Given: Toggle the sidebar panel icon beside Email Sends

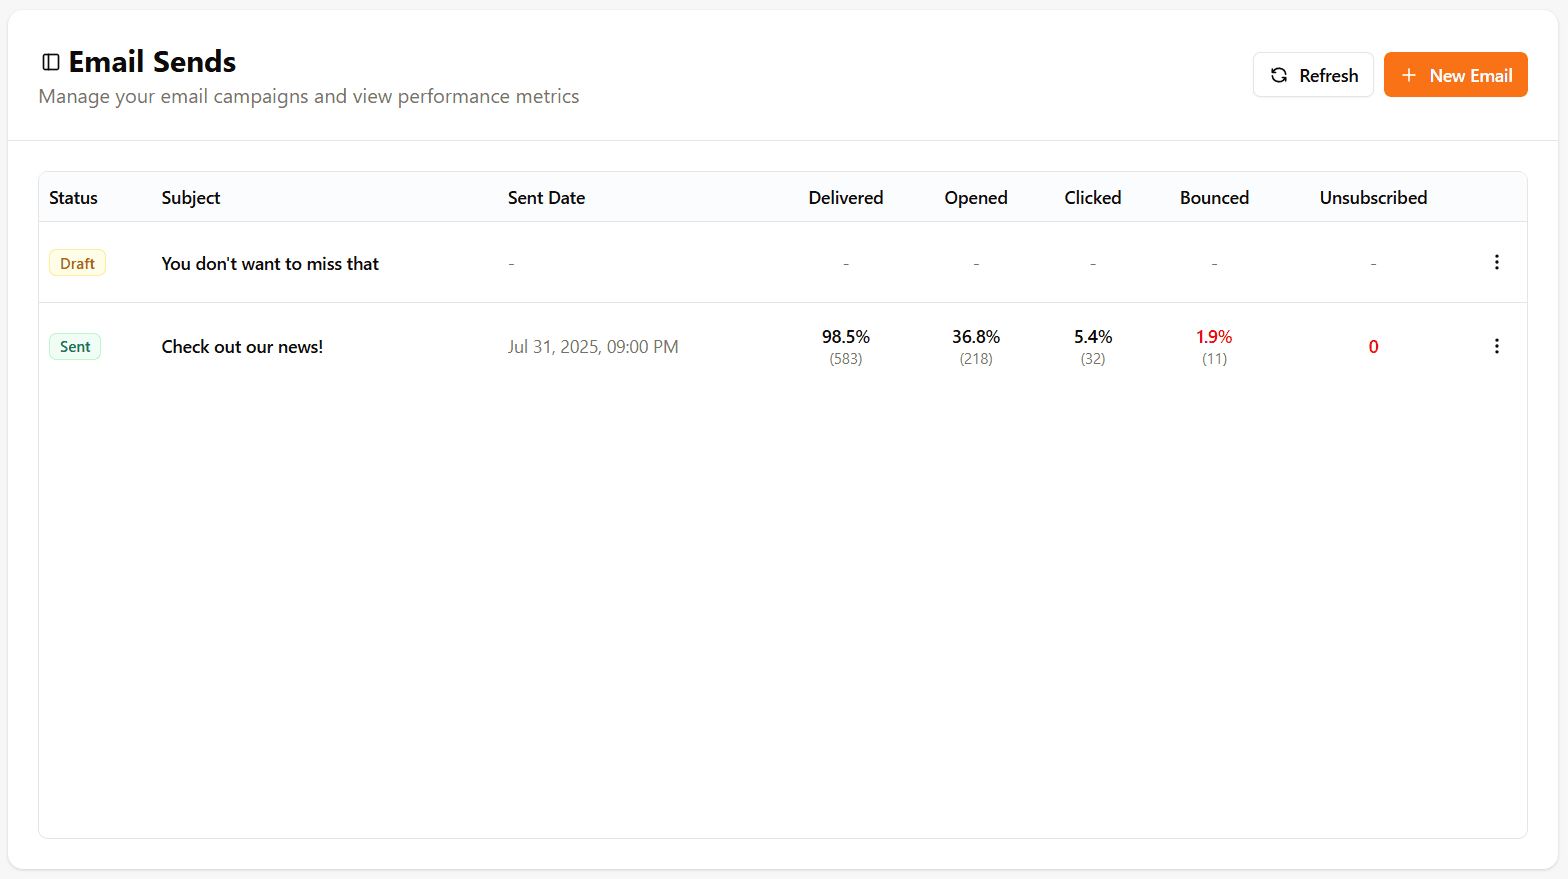Looking at the screenshot, I should [51, 62].
